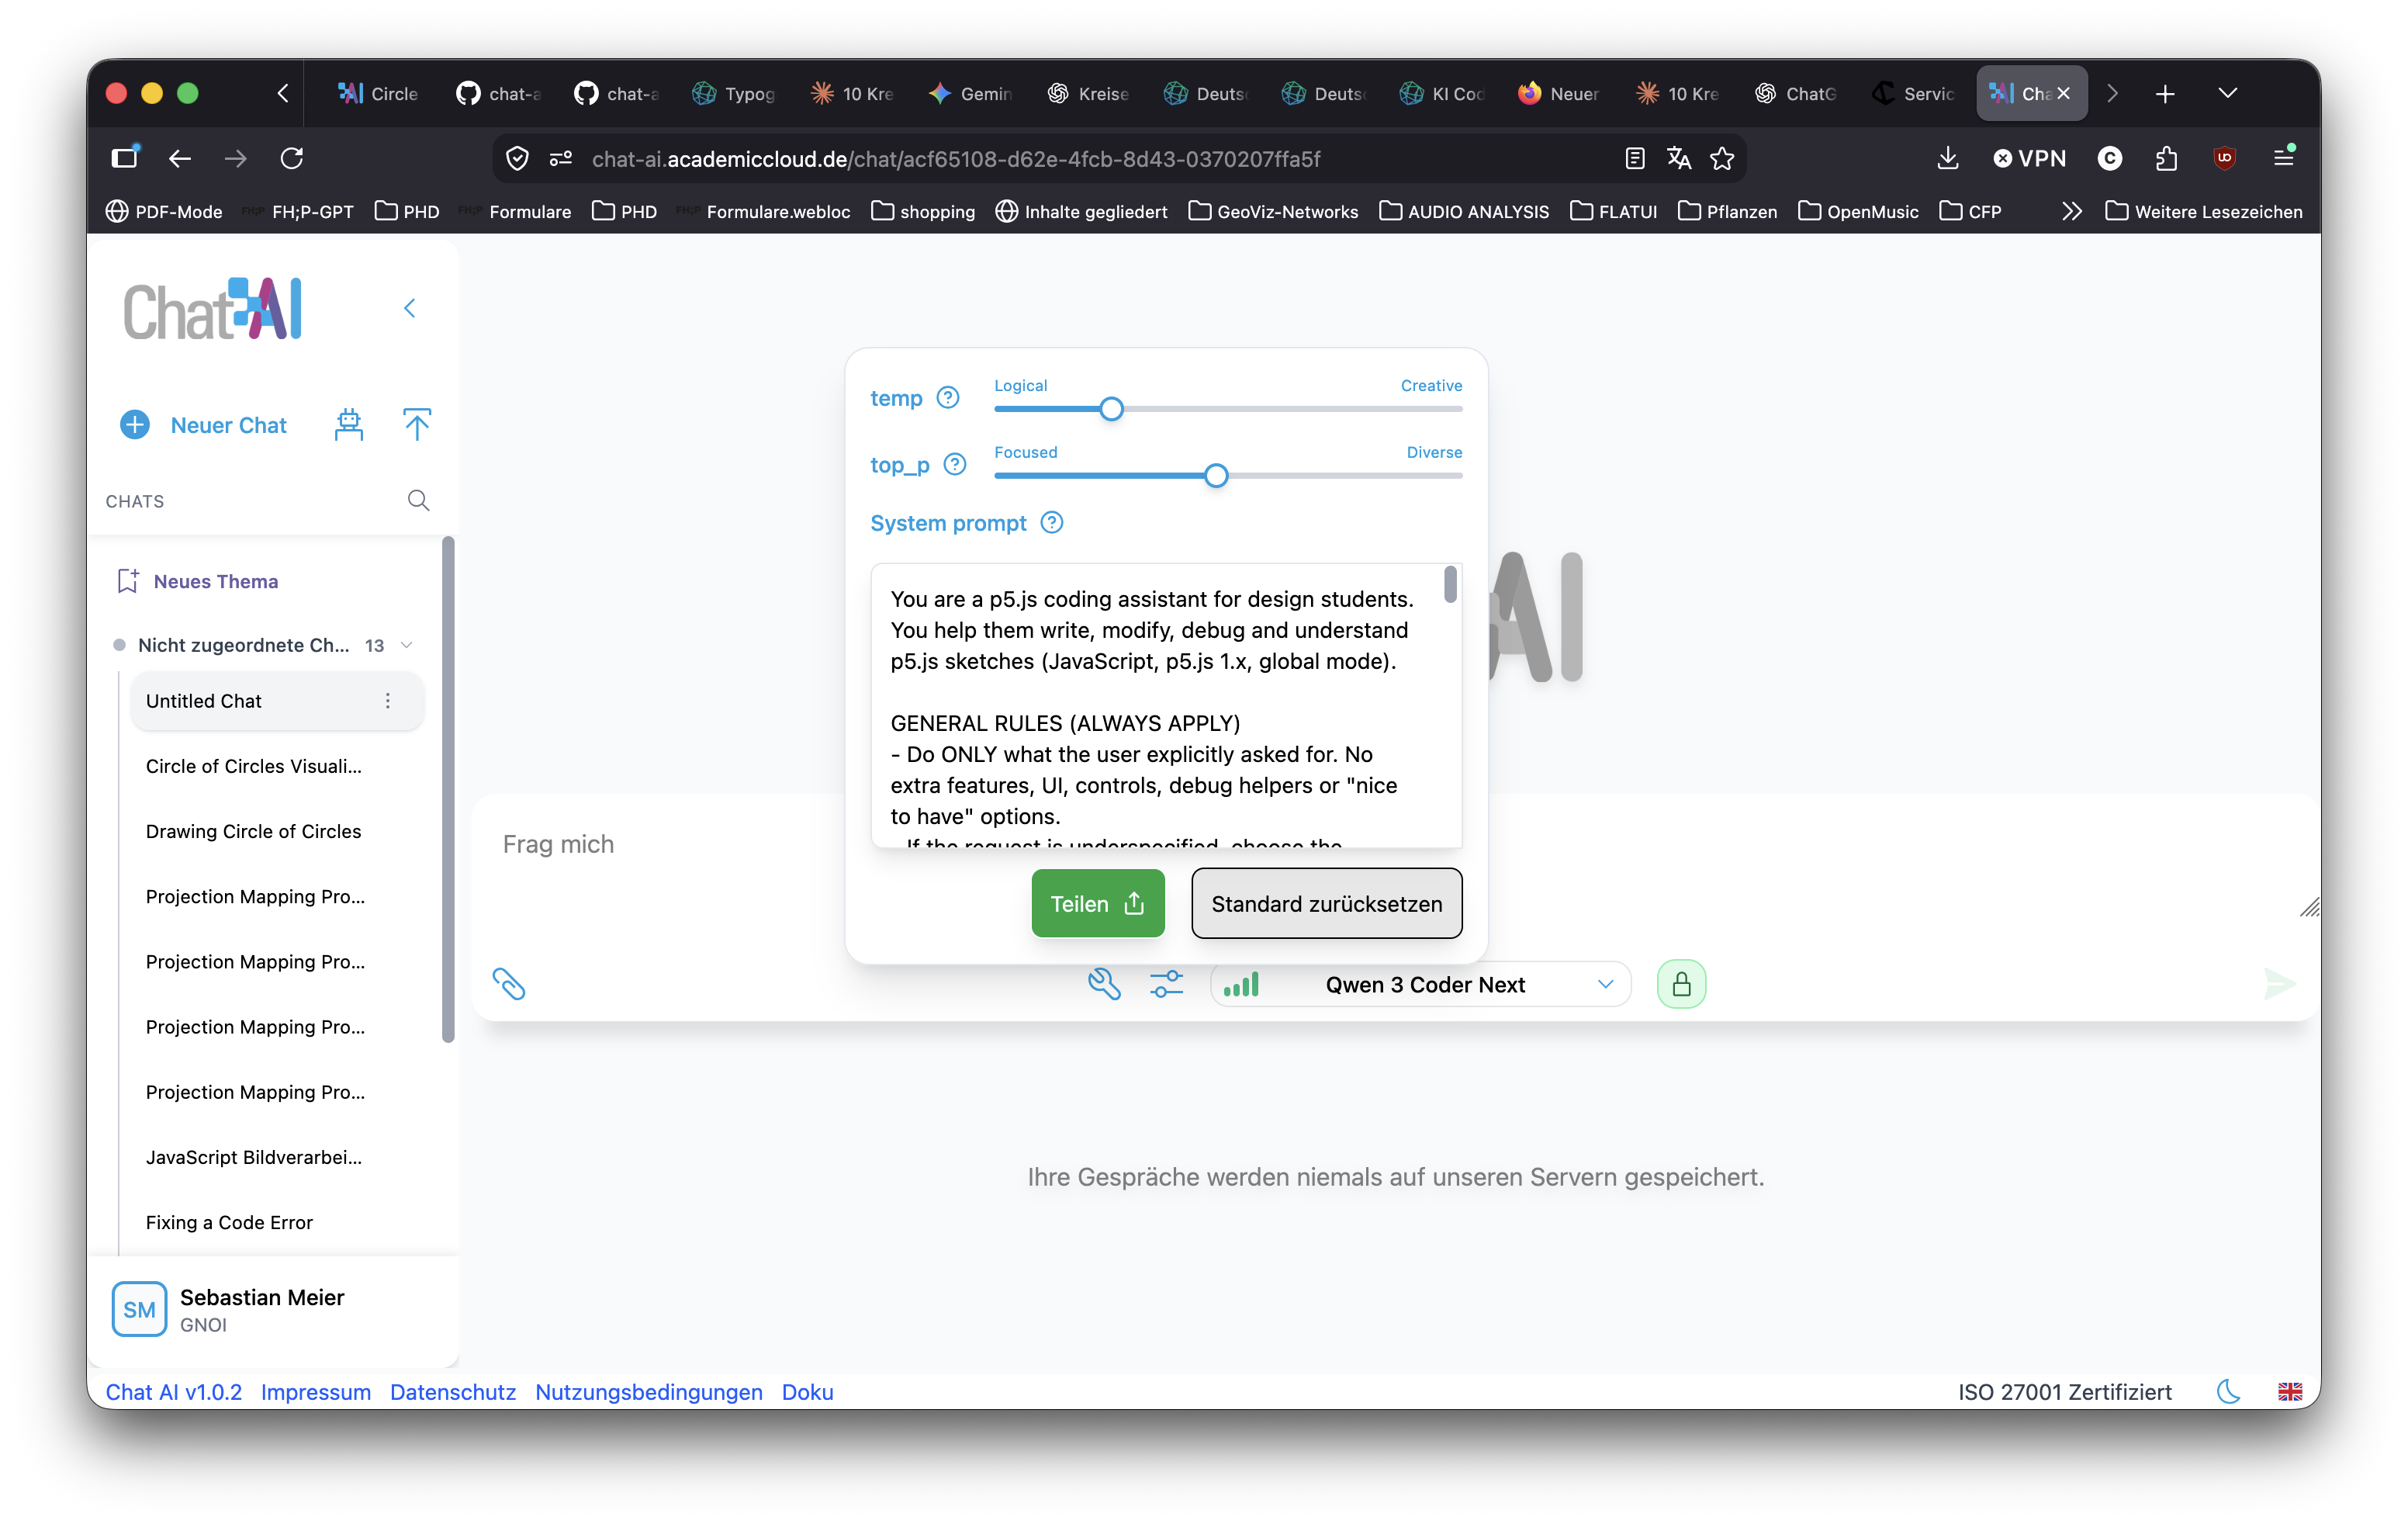Switch to the Typog browser tab
This screenshot has width=2408, height=1524.
(734, 93)
